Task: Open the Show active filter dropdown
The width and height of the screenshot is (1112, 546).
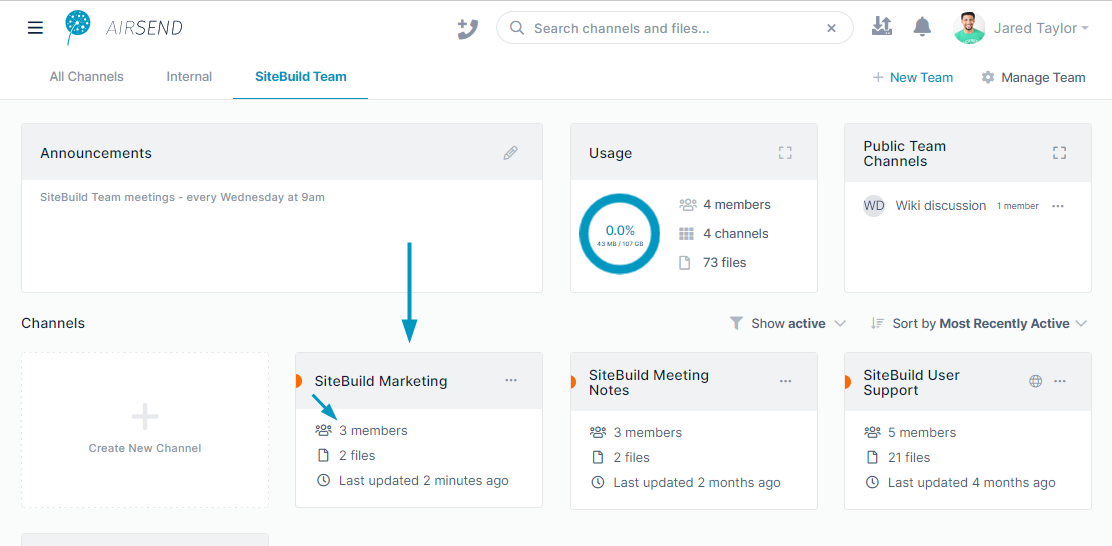Action: [x=788, y=323]
